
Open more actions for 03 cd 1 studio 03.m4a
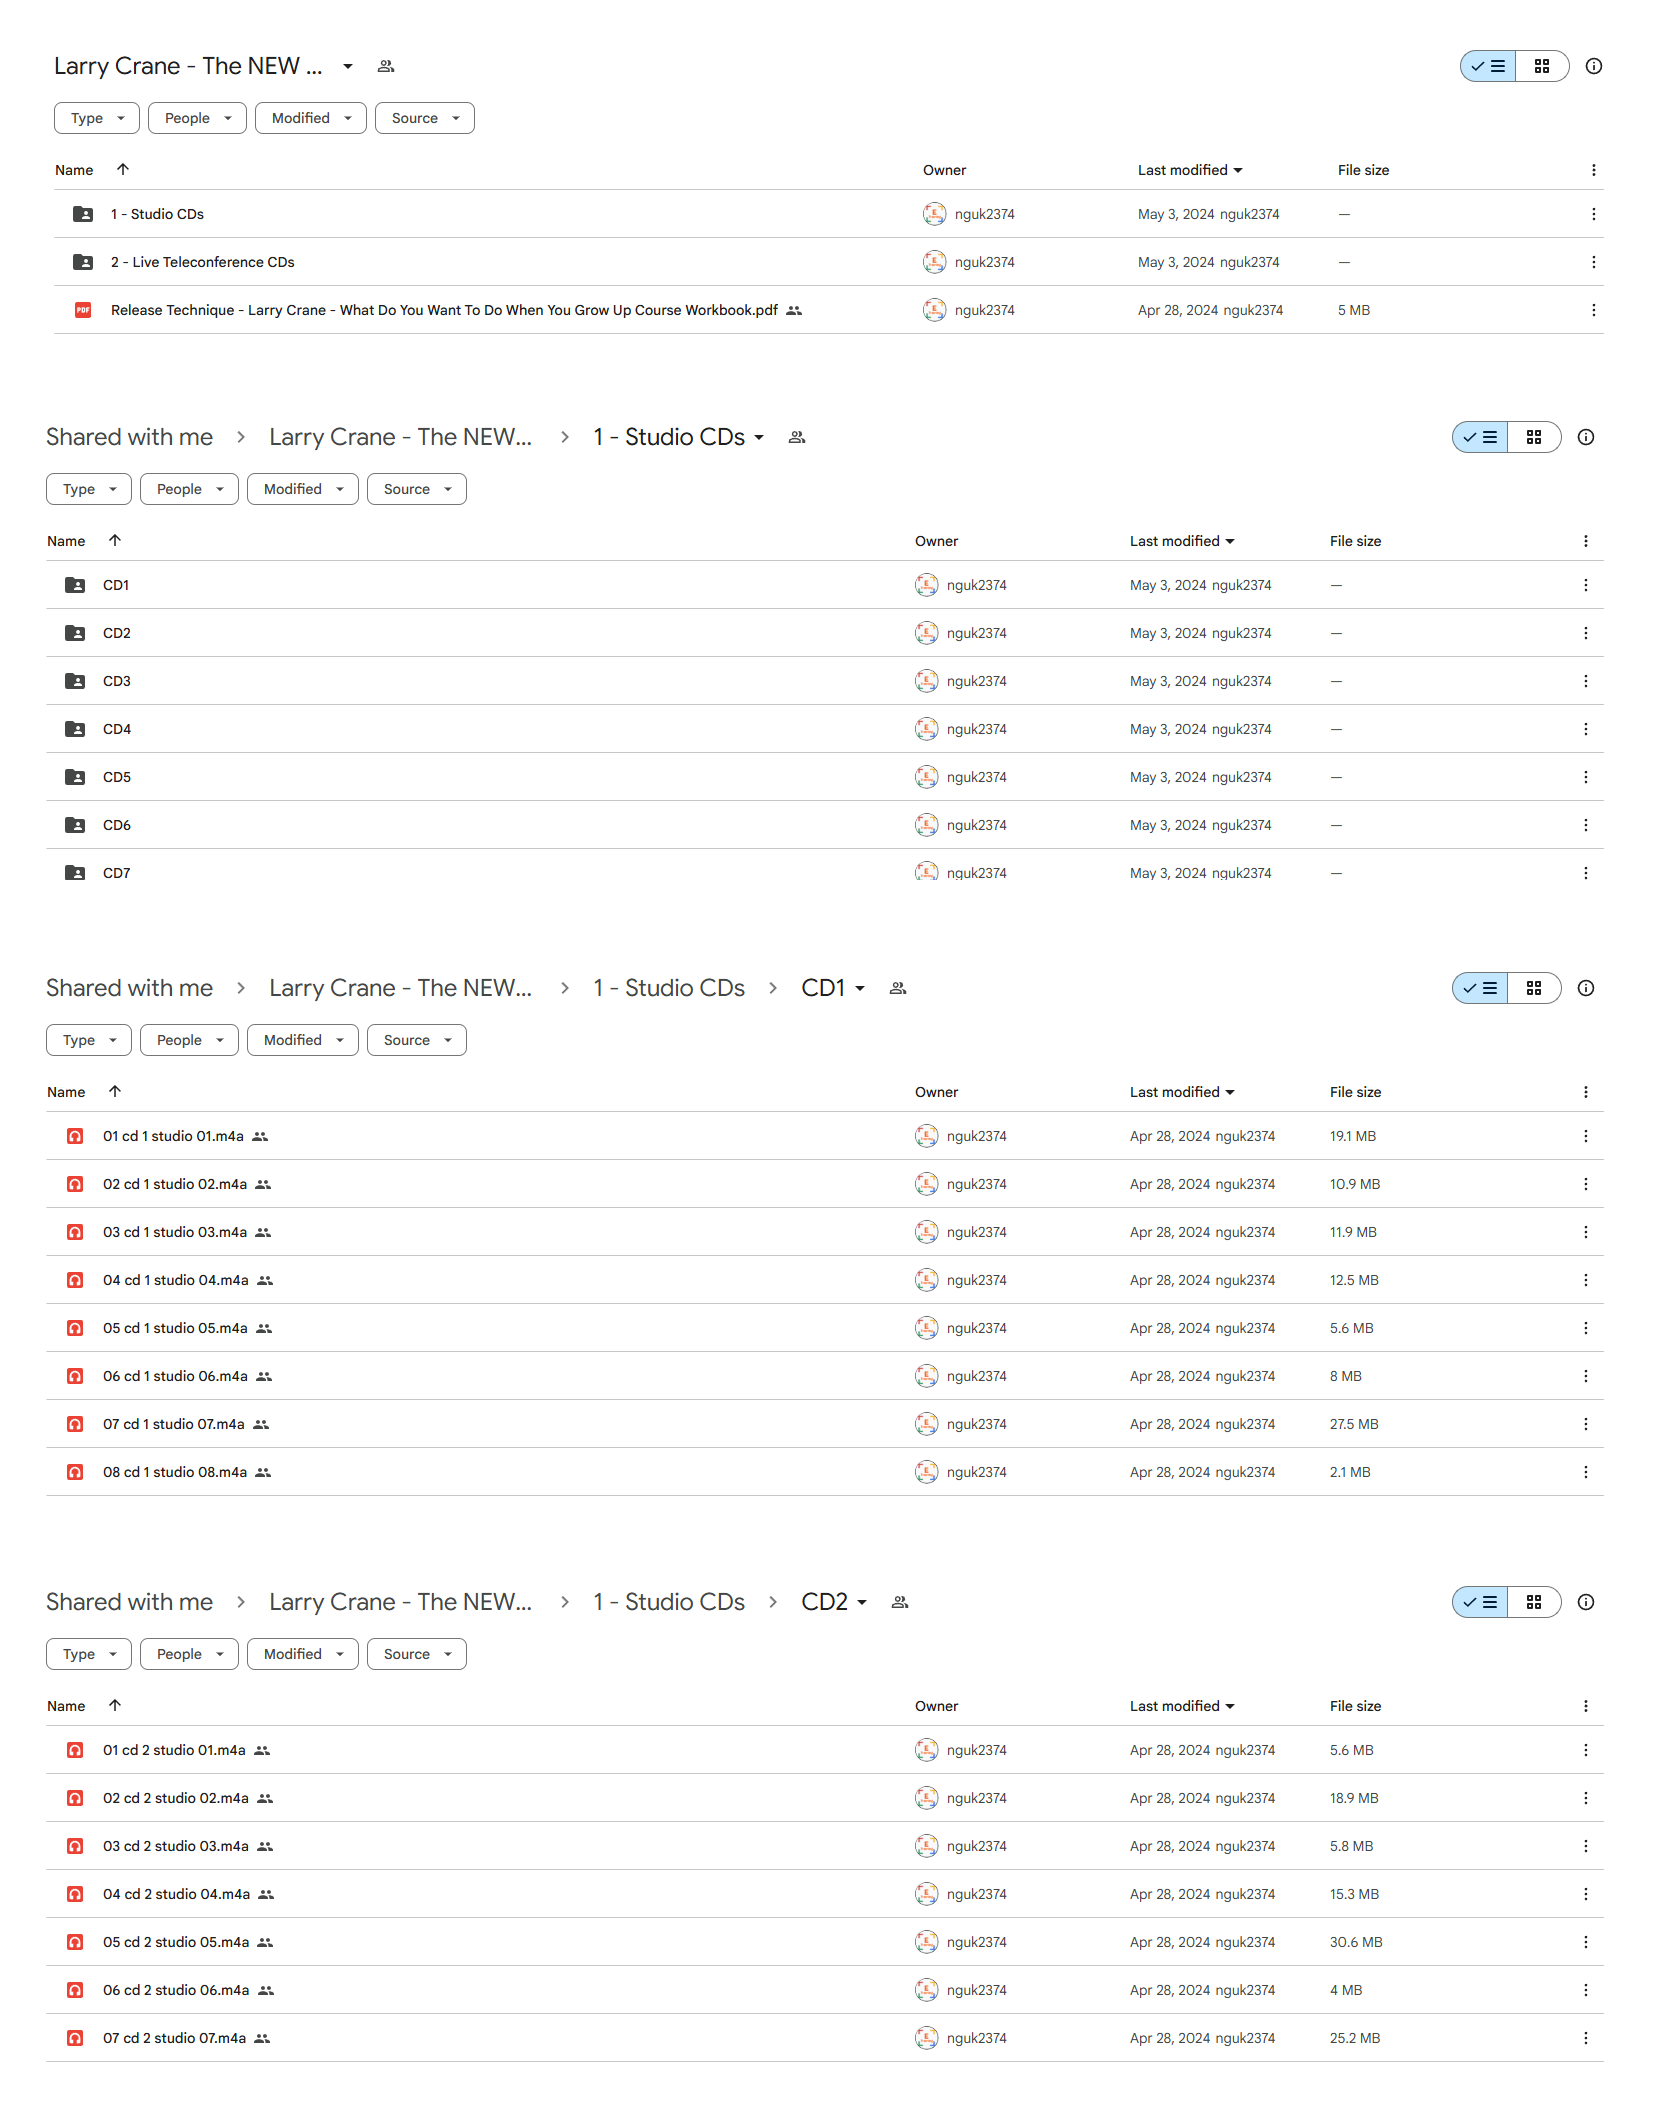pos(1585,1232)
